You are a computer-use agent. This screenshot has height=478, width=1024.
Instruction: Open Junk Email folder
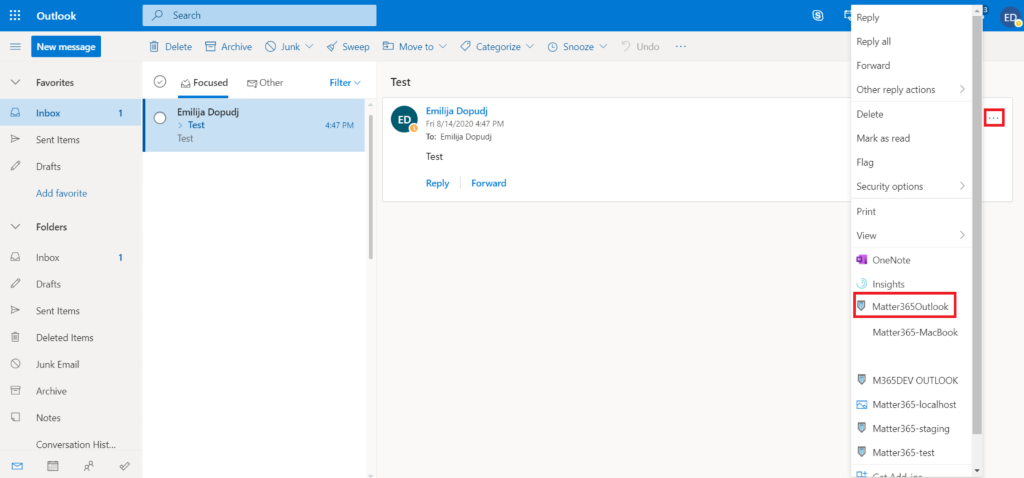point(57,364)
